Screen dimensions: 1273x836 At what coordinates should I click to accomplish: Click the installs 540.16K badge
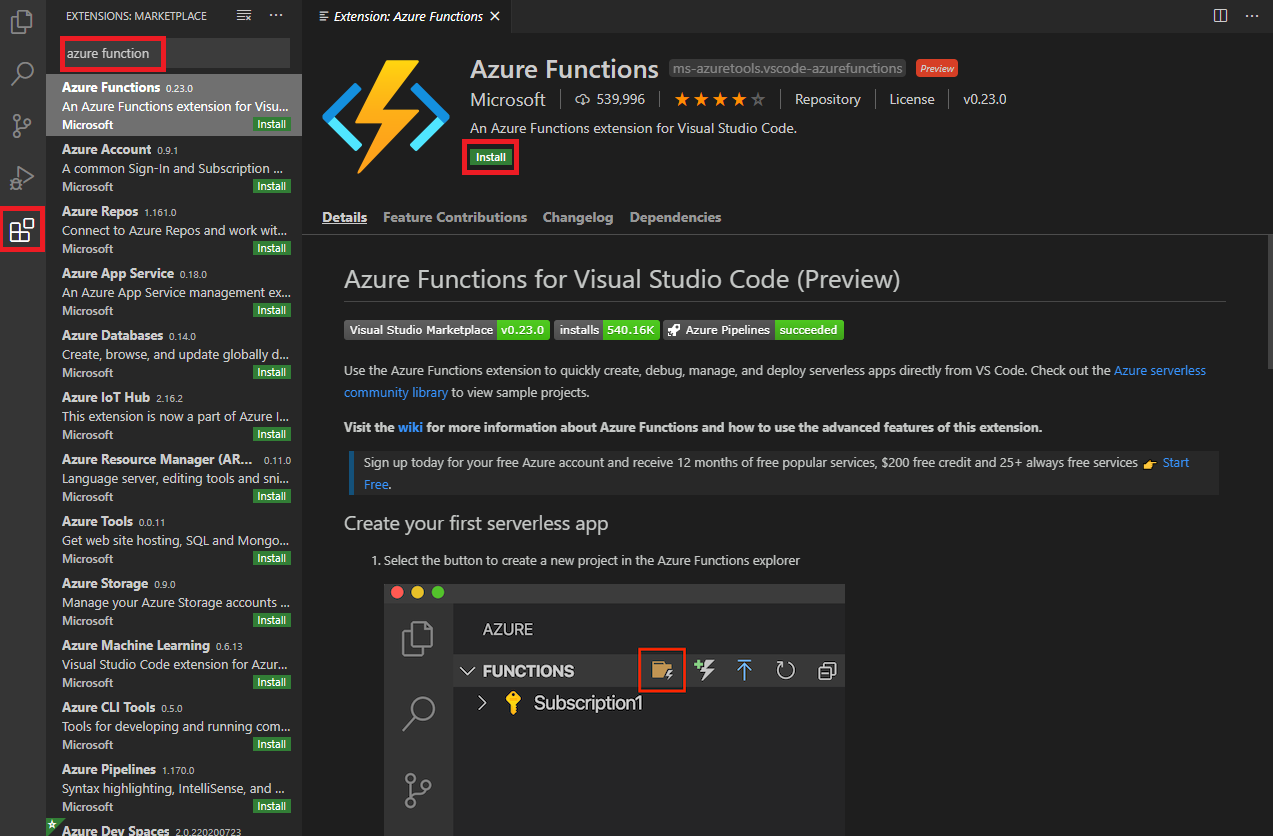(607, 330)
